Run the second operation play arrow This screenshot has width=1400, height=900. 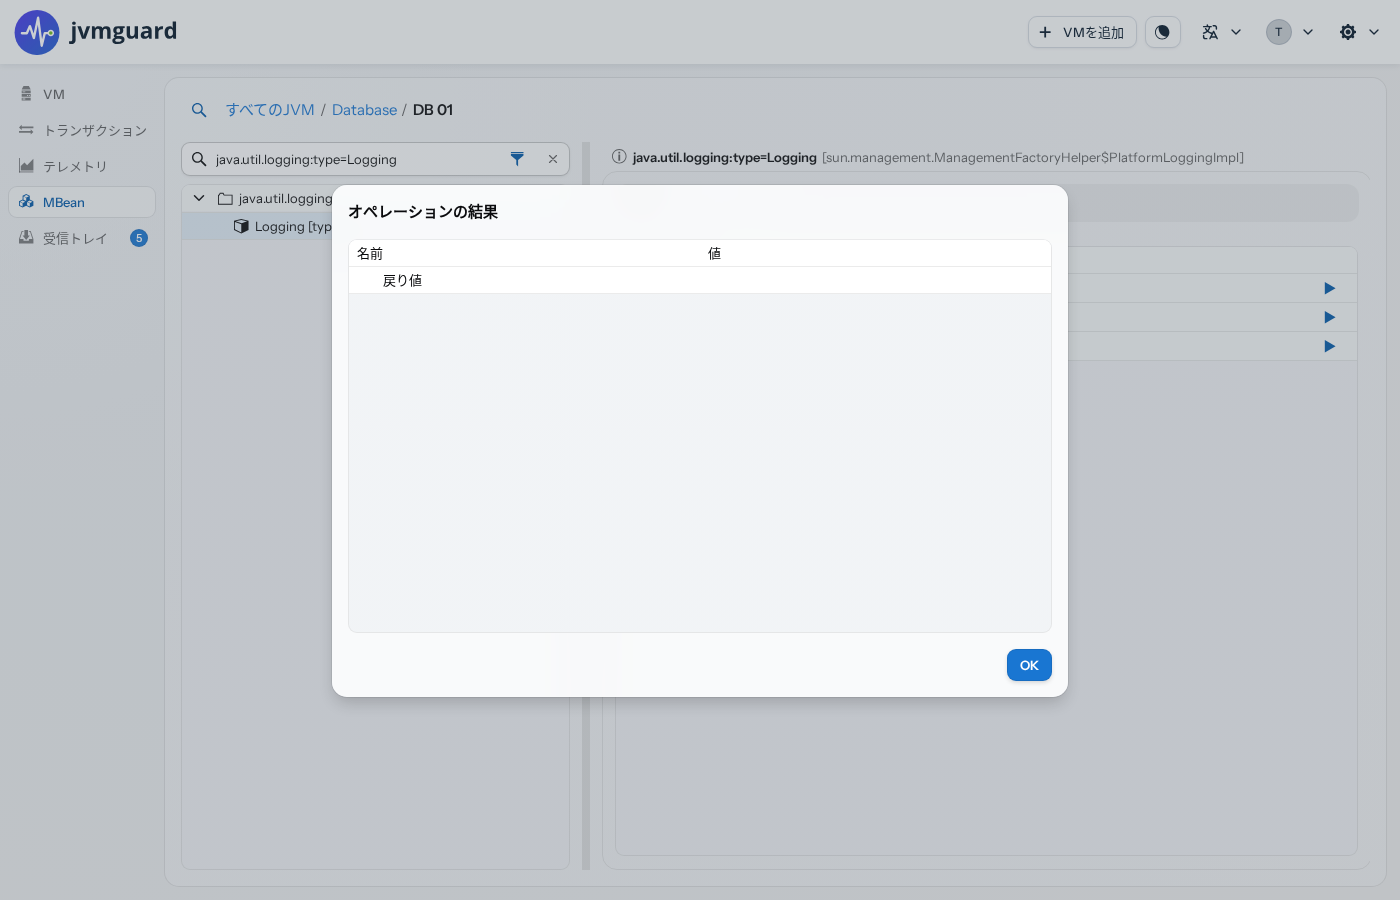1330,317
